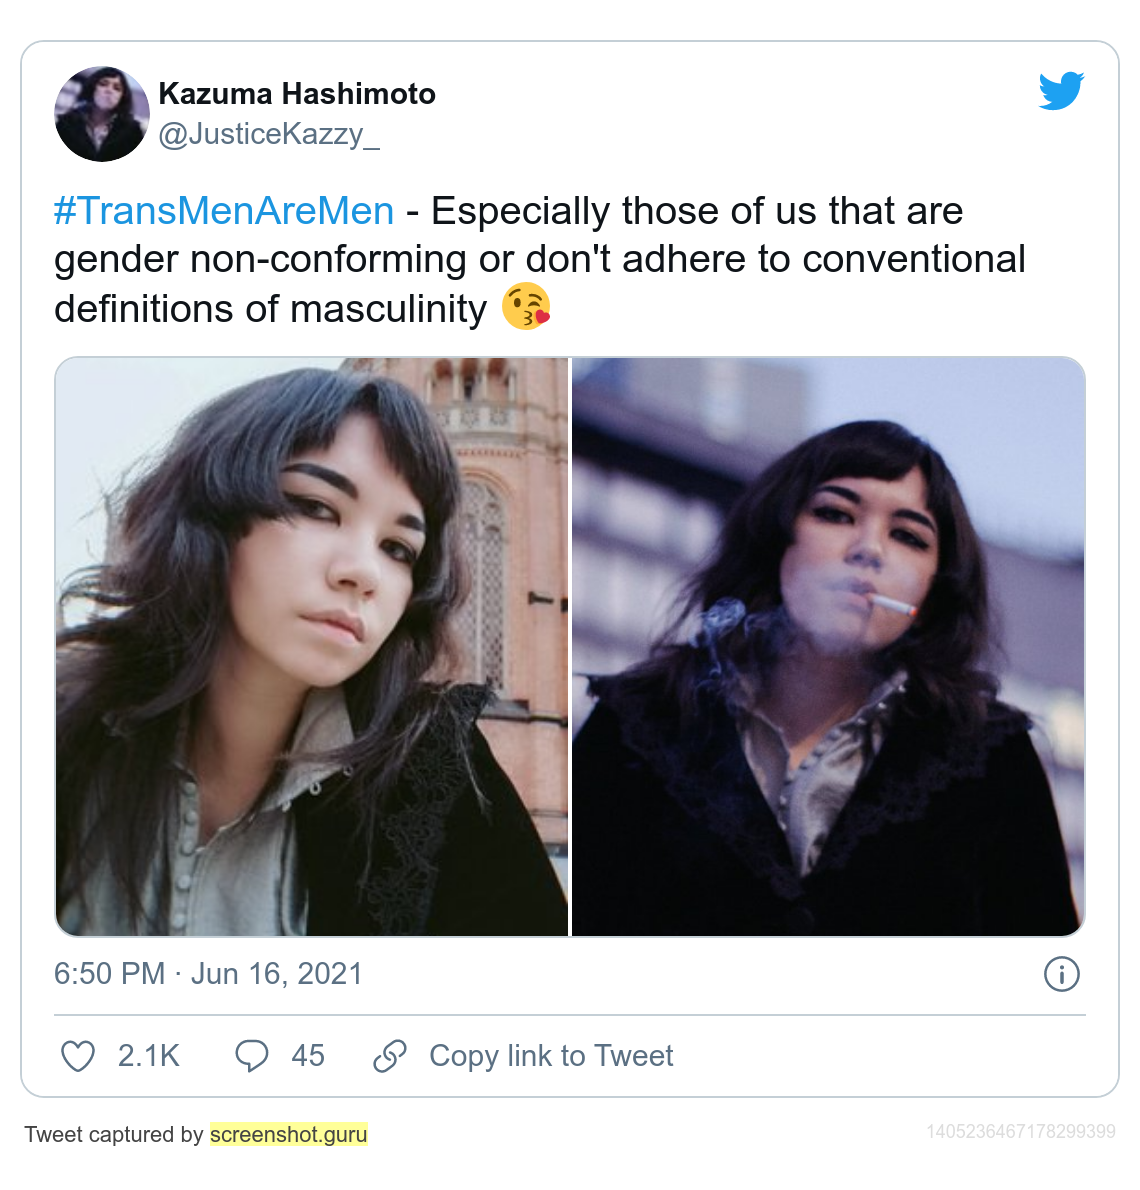Screen dimensions: 1140x1190
Task: Open the Kazuma Hashimoto display name
Action: (x=297, y=94)
